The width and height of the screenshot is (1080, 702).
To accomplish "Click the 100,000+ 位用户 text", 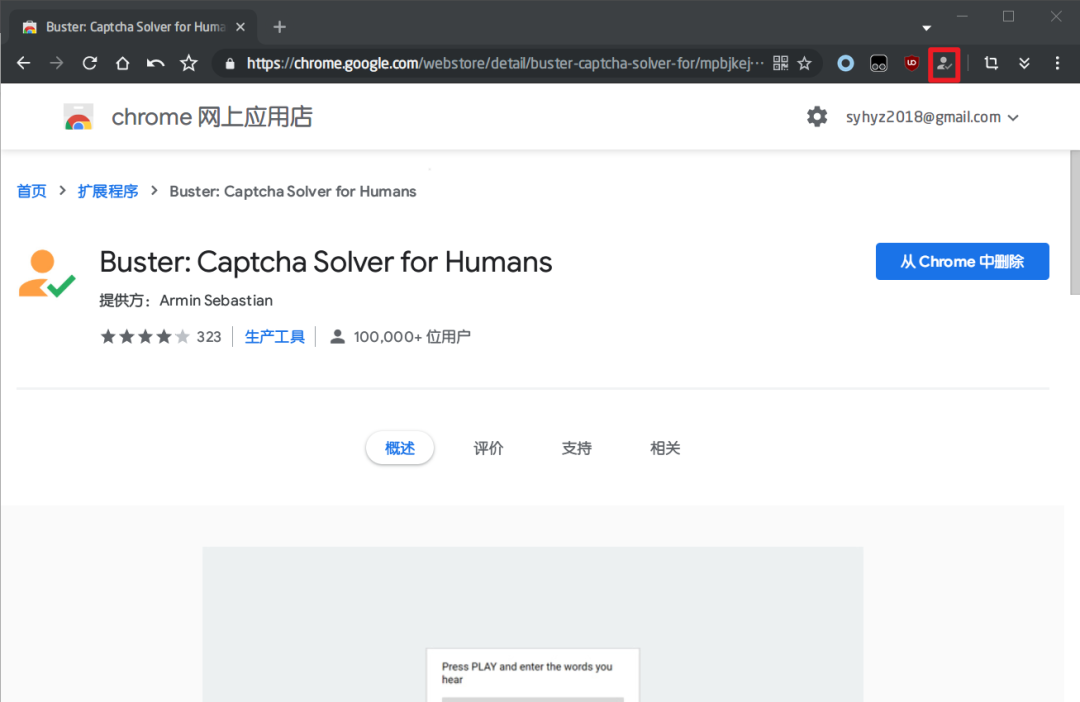I will [412, 337].
